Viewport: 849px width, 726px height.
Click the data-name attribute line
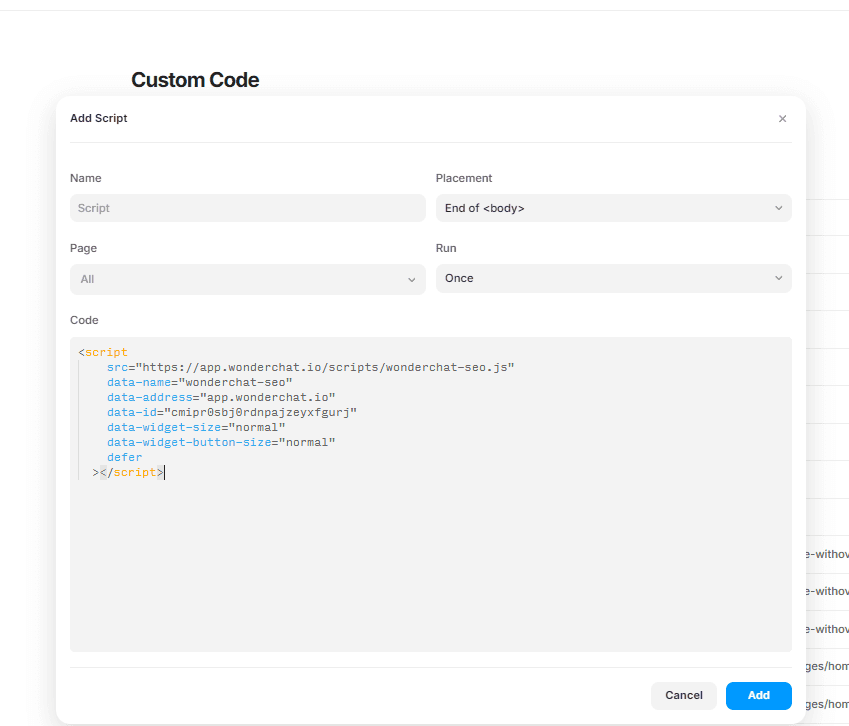199,382
